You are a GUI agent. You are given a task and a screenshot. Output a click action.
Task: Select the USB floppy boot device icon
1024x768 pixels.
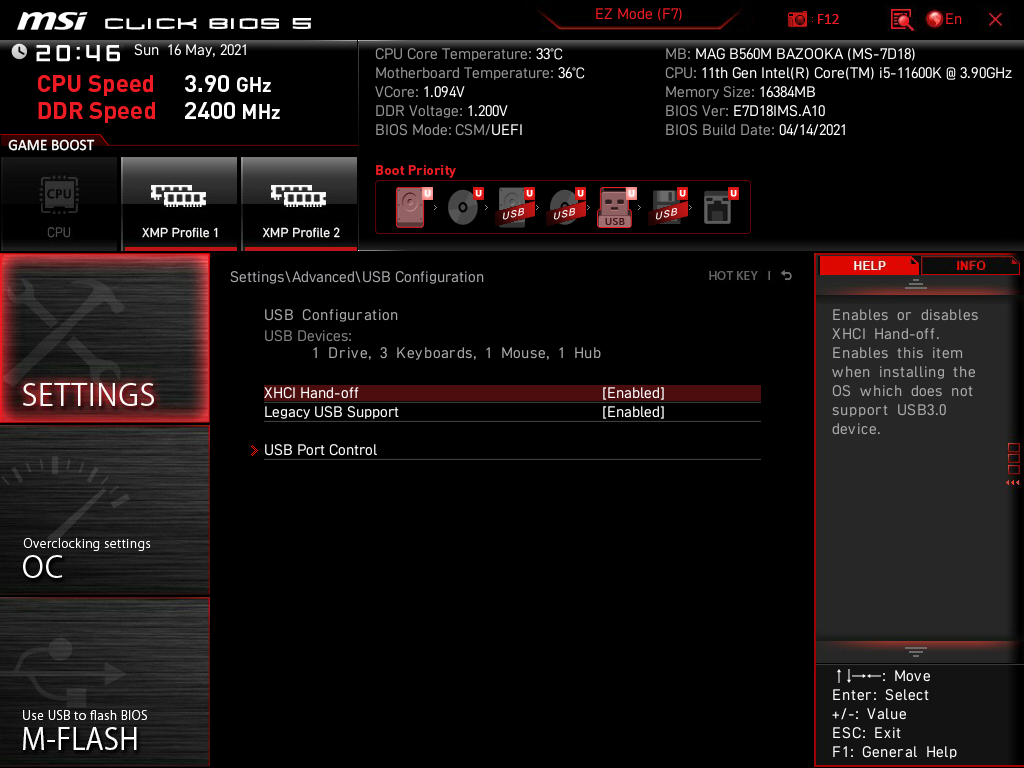pyautogui.click(x=667, y=207)
